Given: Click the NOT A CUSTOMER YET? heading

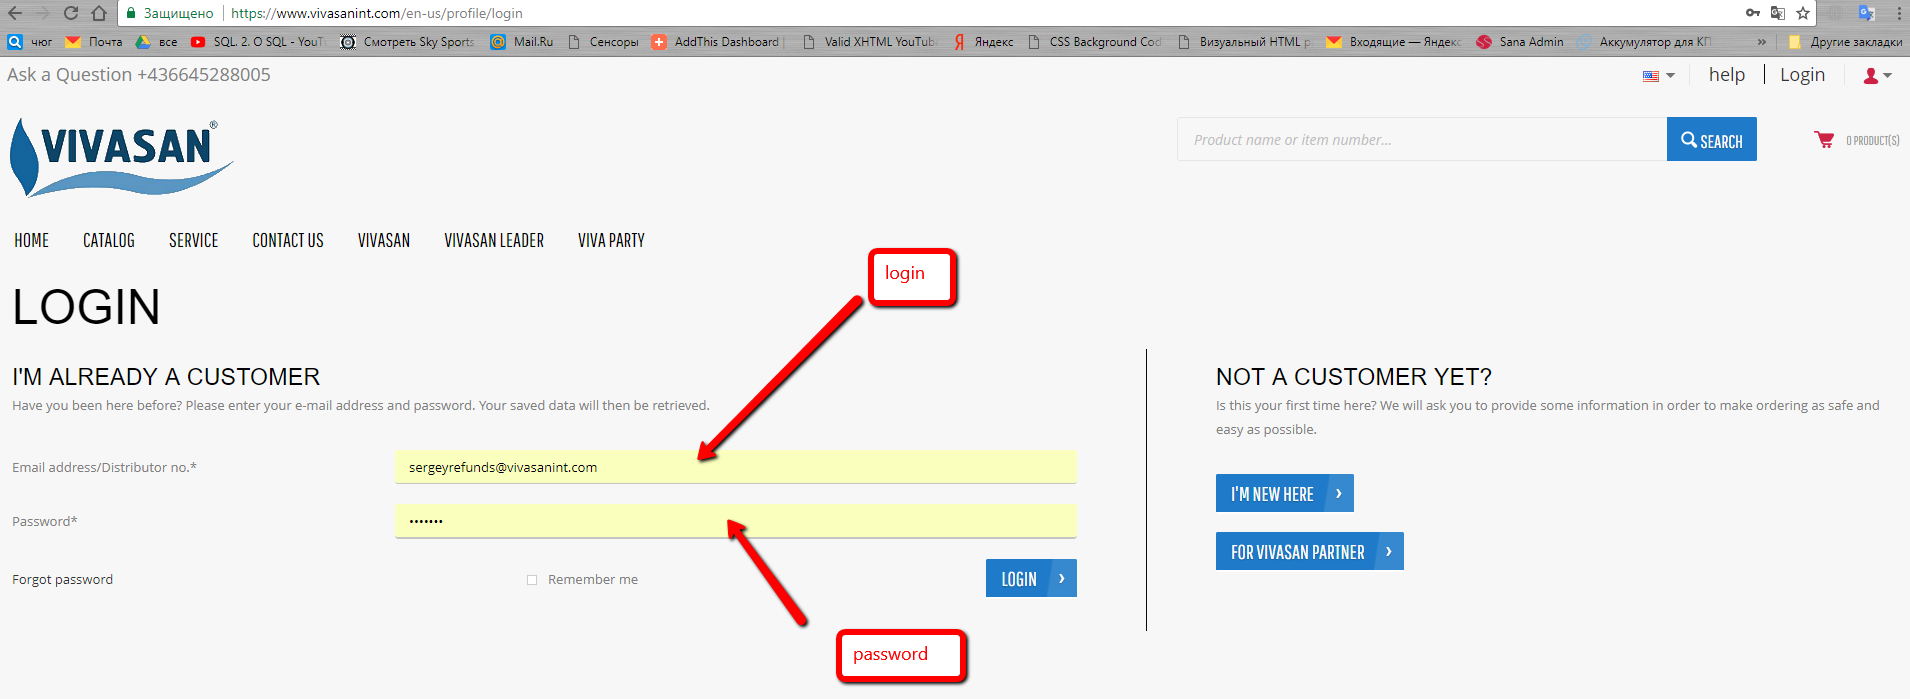Looking at the screenshot, I should tap(1354, 377).
